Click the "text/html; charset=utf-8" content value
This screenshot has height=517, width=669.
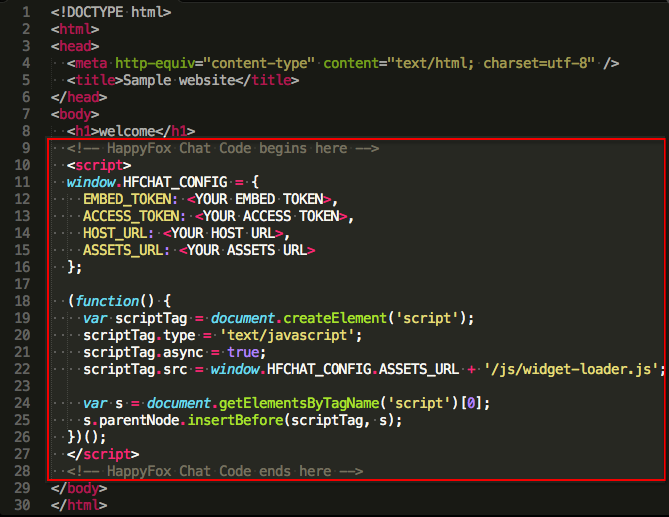click(491, 63)
